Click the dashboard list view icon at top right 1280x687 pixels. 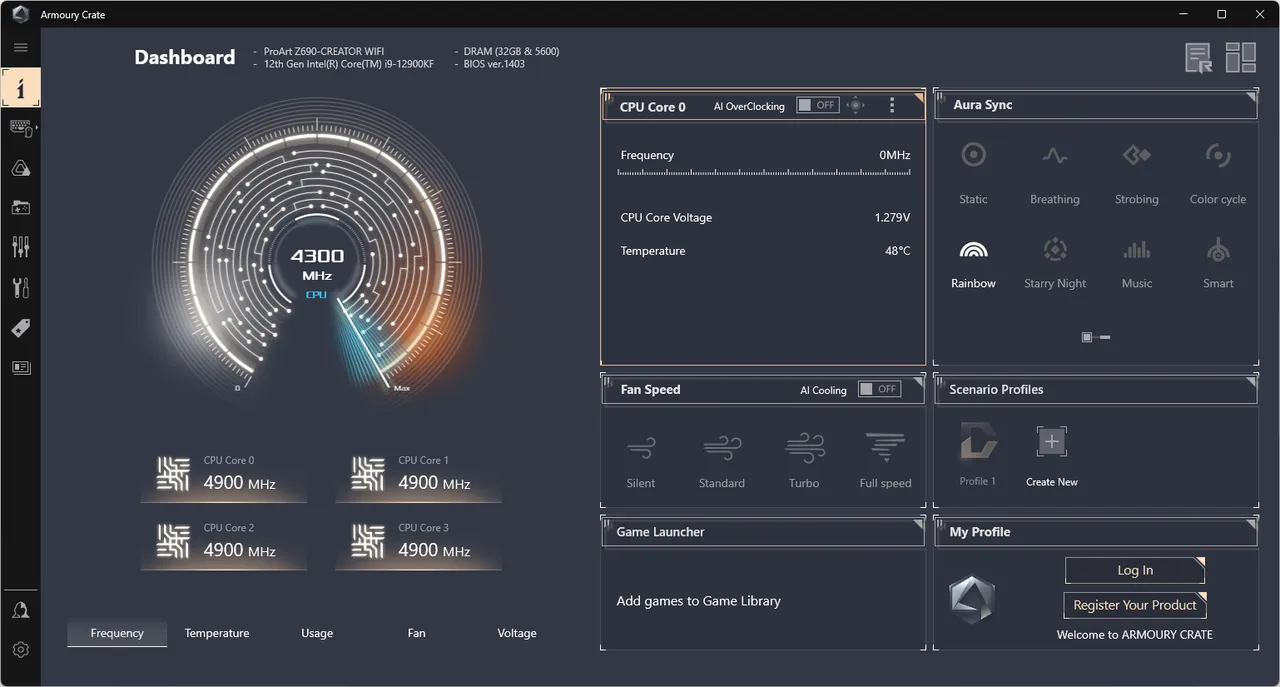point(1199,58)
